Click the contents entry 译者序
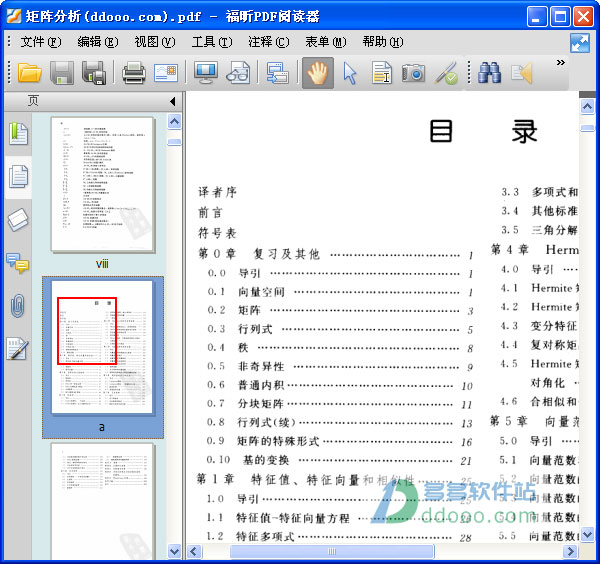The width and height of the screenshot is (600, 564). 217,192
